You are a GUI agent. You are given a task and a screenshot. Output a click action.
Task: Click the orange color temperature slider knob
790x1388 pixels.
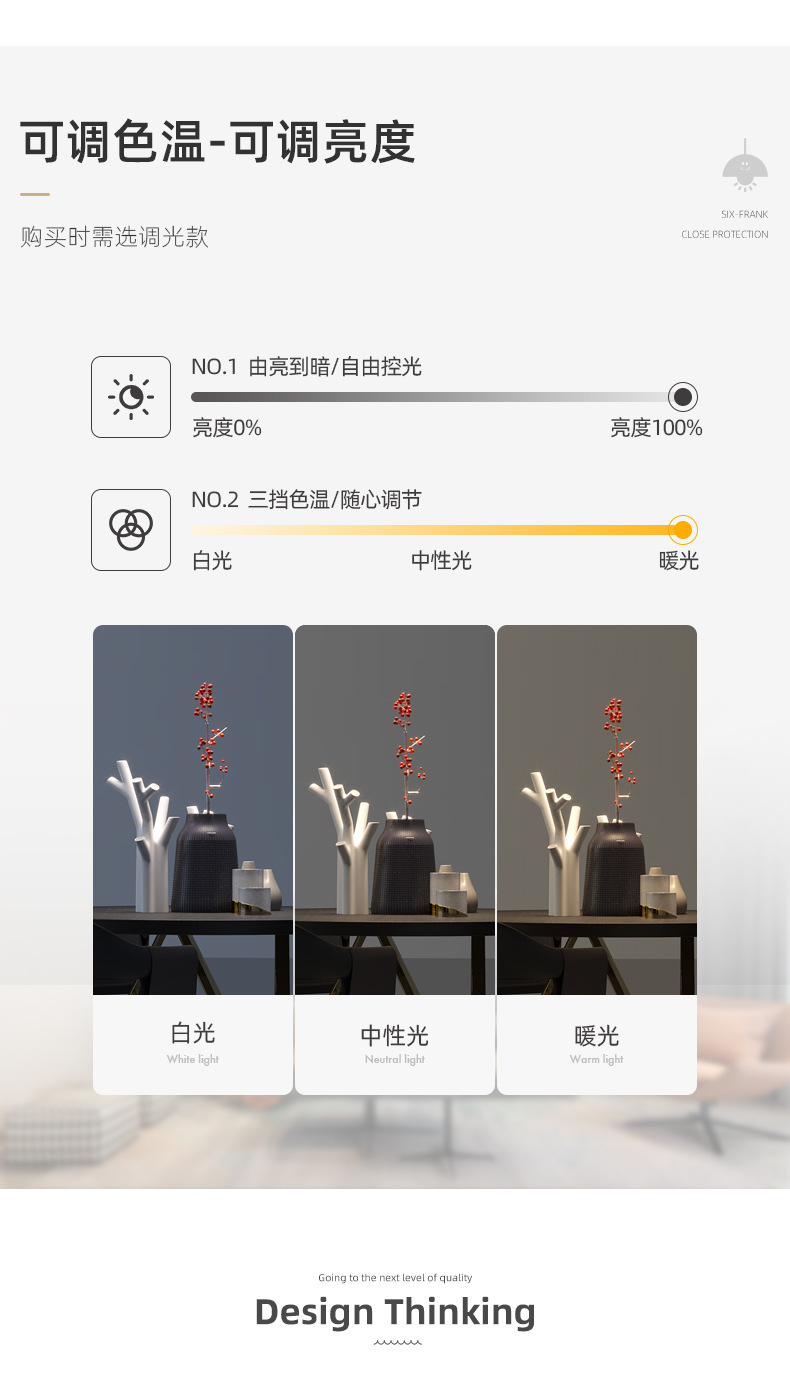[x=683, y=530]
